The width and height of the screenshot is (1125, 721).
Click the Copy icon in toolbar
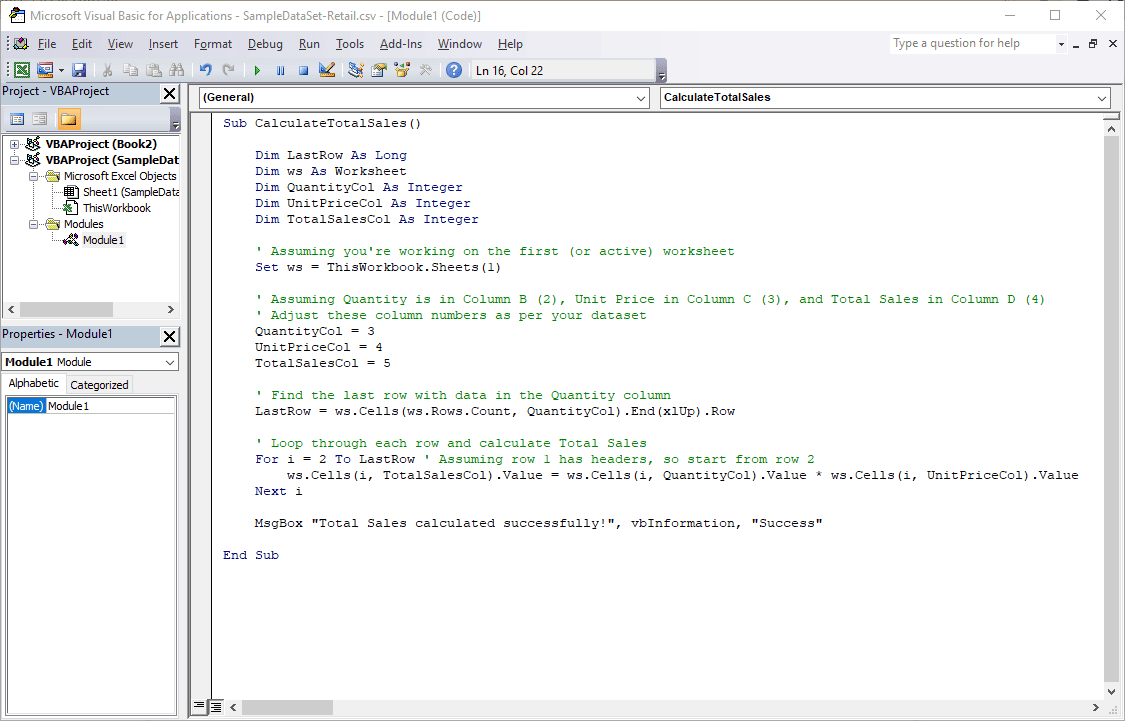tap(131, 70)
